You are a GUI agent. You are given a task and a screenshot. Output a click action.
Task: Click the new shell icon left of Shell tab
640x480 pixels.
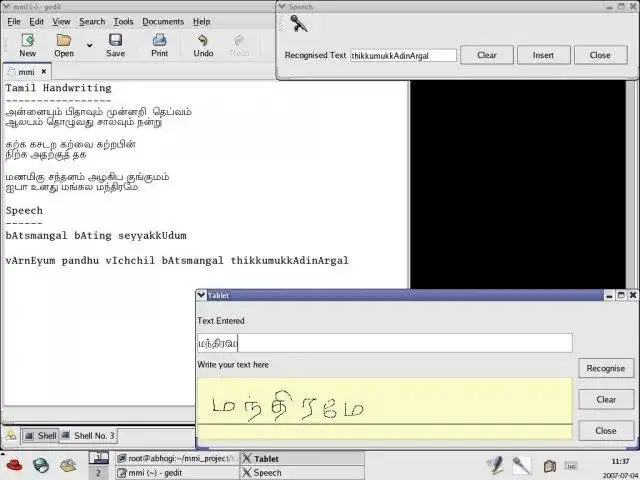11,436
